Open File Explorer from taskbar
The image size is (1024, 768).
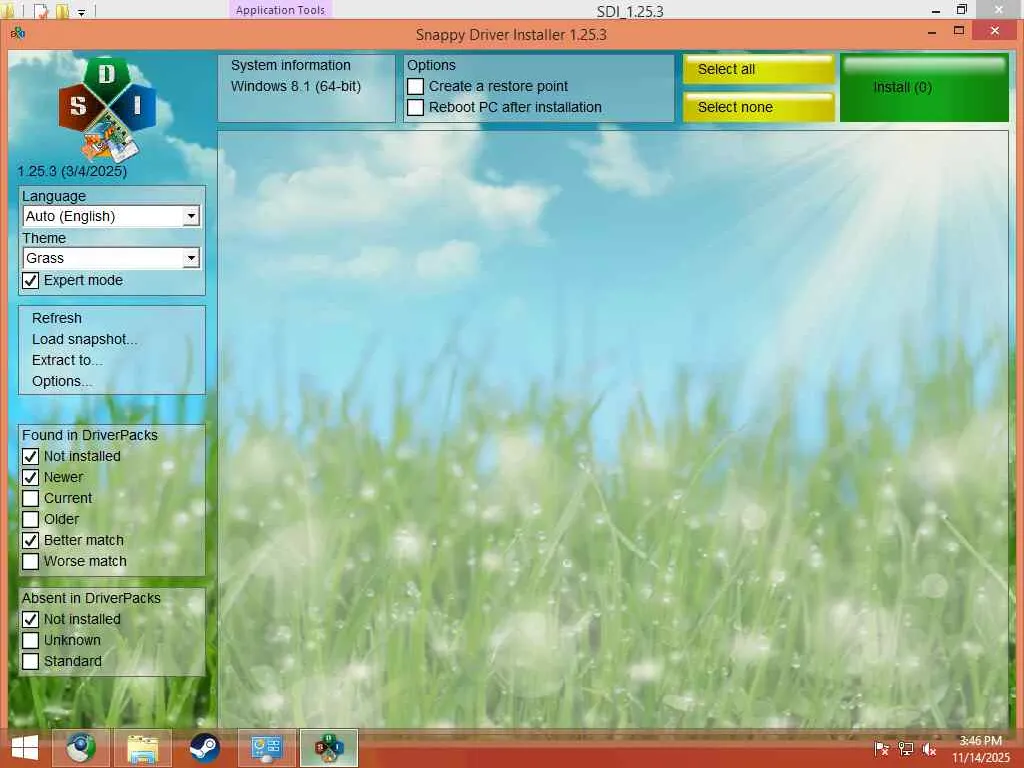tap(142, 748)
